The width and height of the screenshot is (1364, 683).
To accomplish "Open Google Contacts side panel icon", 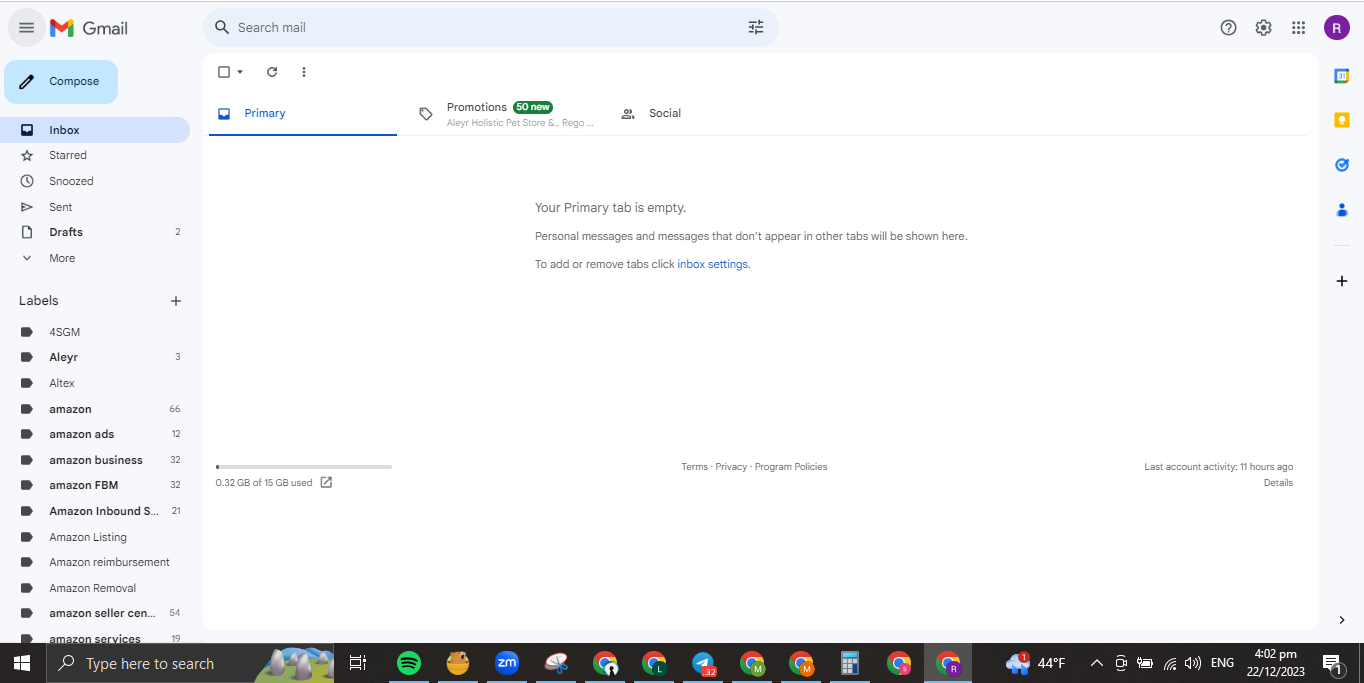I will (1342, 210).
